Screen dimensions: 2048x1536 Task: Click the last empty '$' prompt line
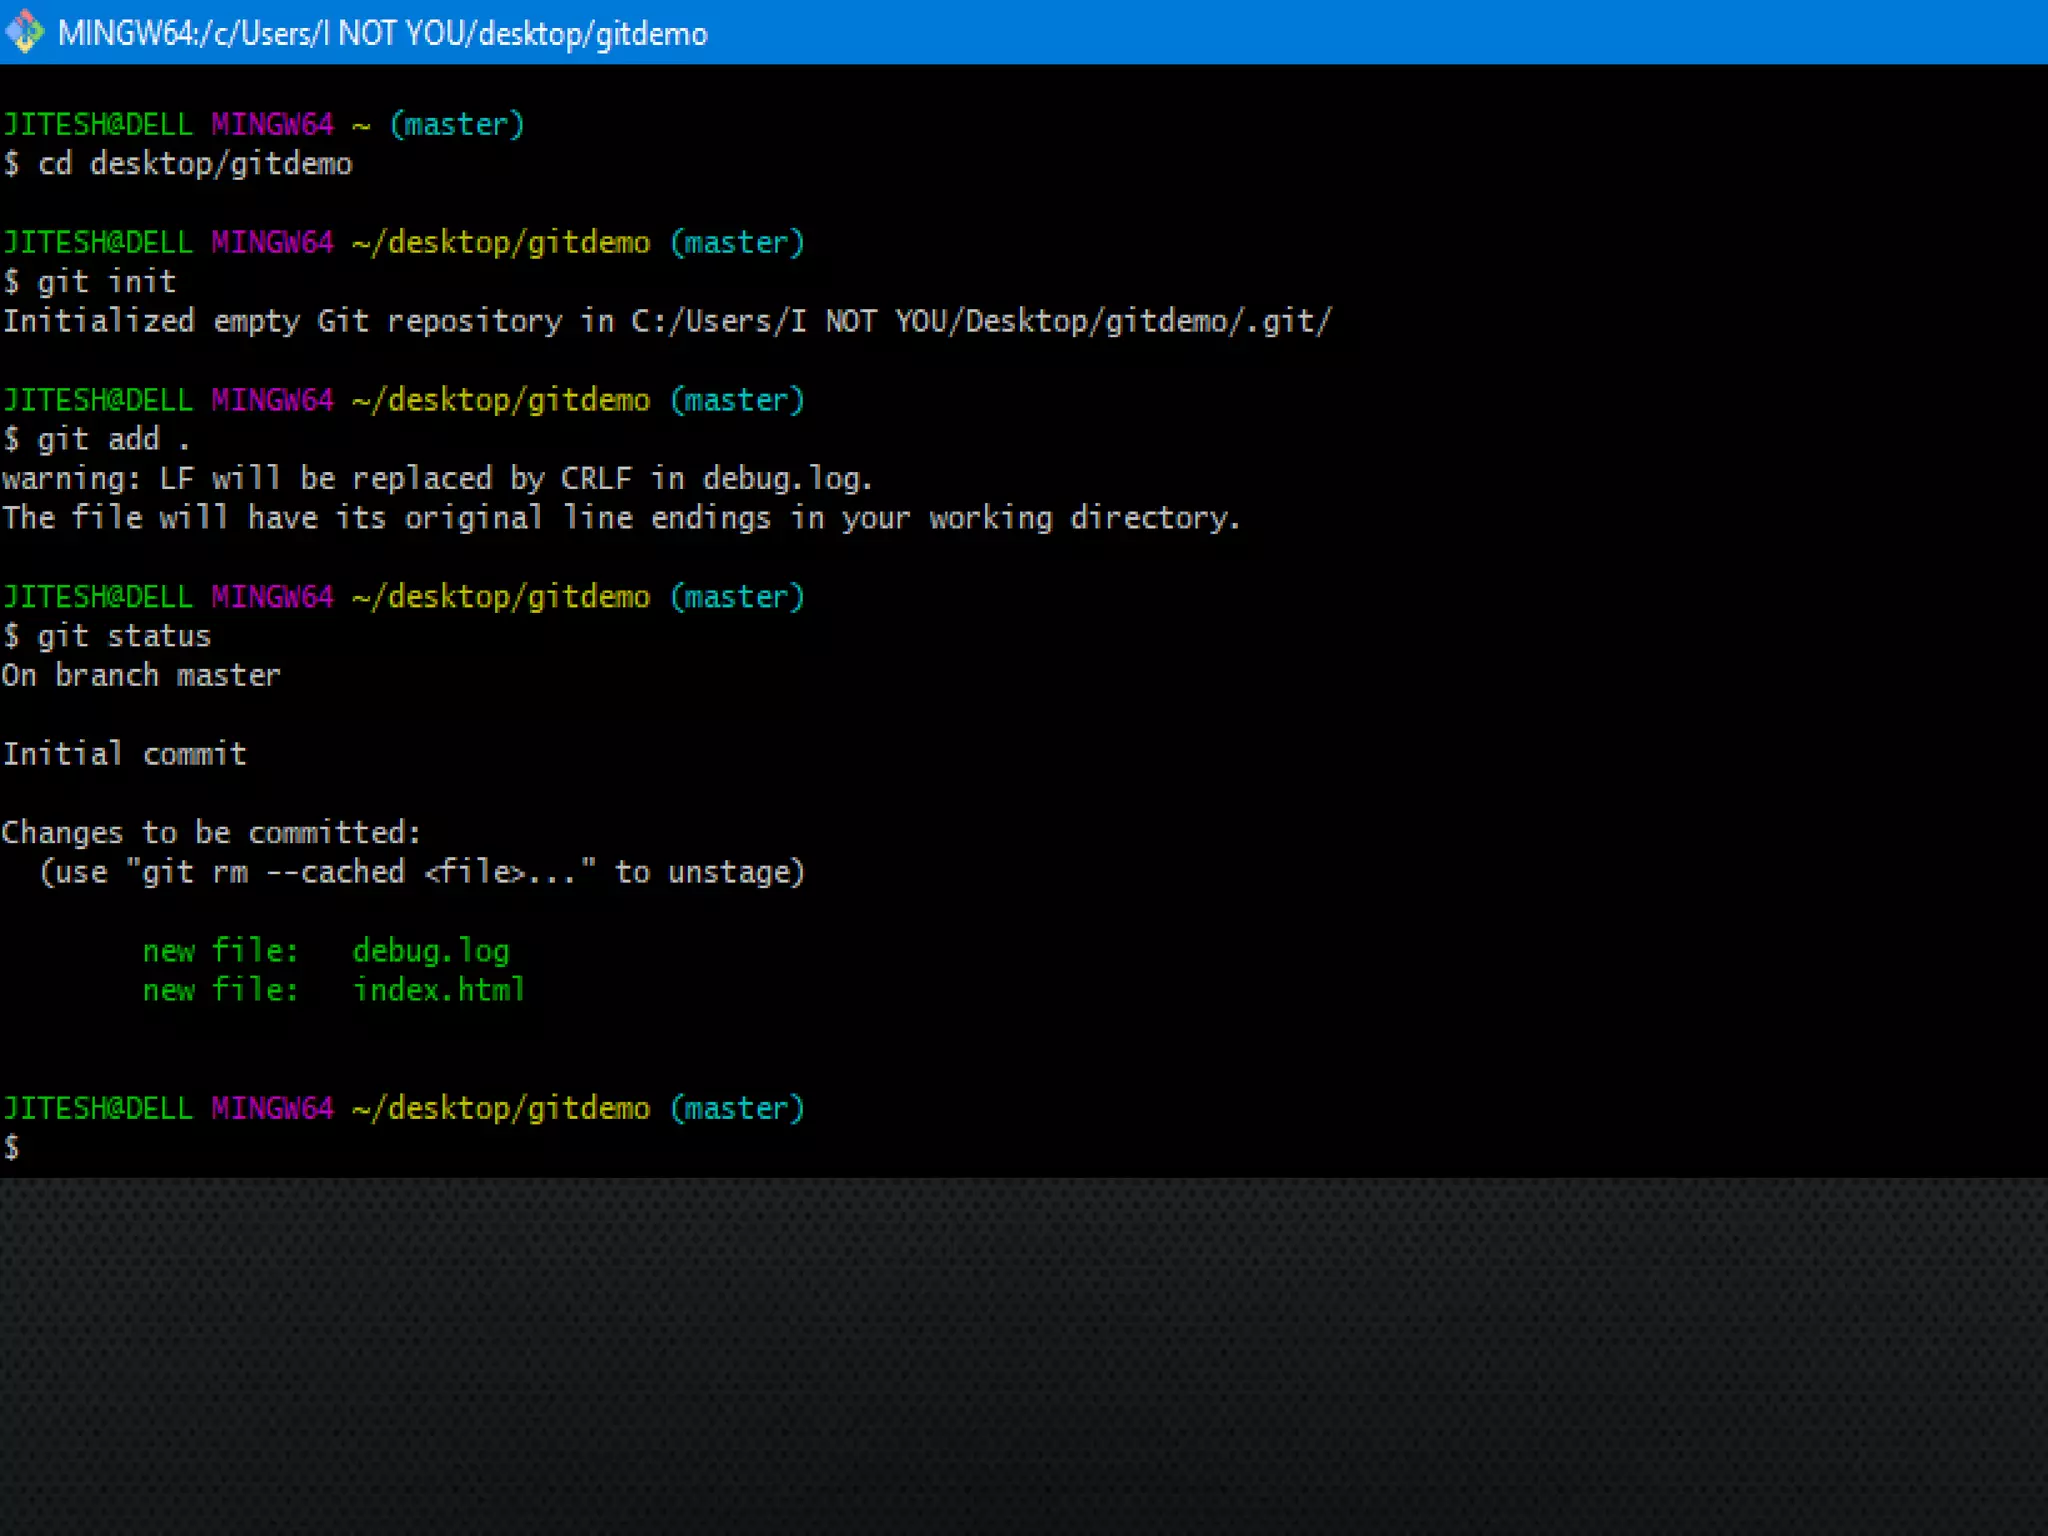click(x=12, y=1147)
